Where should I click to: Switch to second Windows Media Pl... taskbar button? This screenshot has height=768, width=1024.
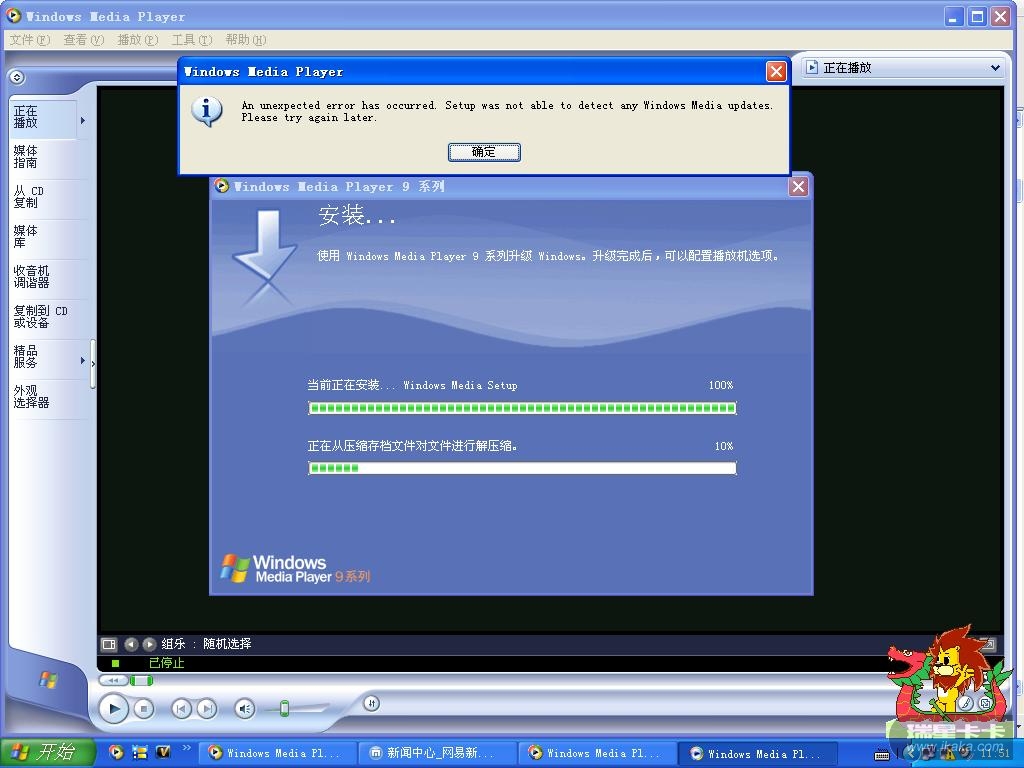tap(598, 754)
